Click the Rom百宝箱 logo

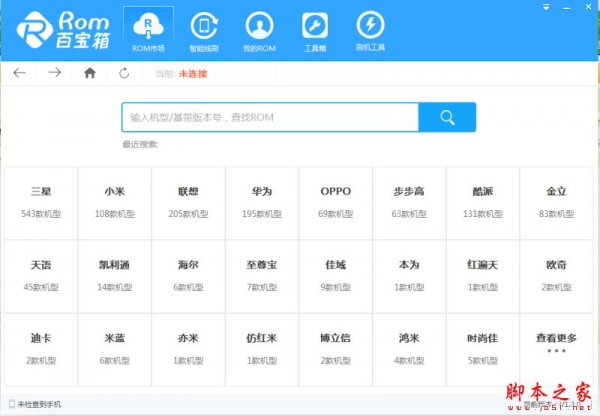click(x=64, y=31)
